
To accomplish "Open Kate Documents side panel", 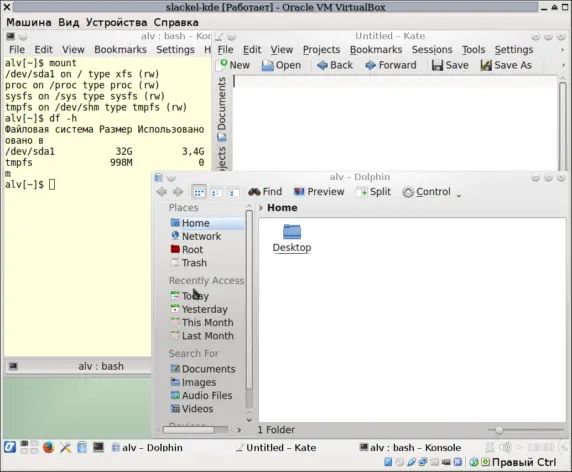I will 222,109.
